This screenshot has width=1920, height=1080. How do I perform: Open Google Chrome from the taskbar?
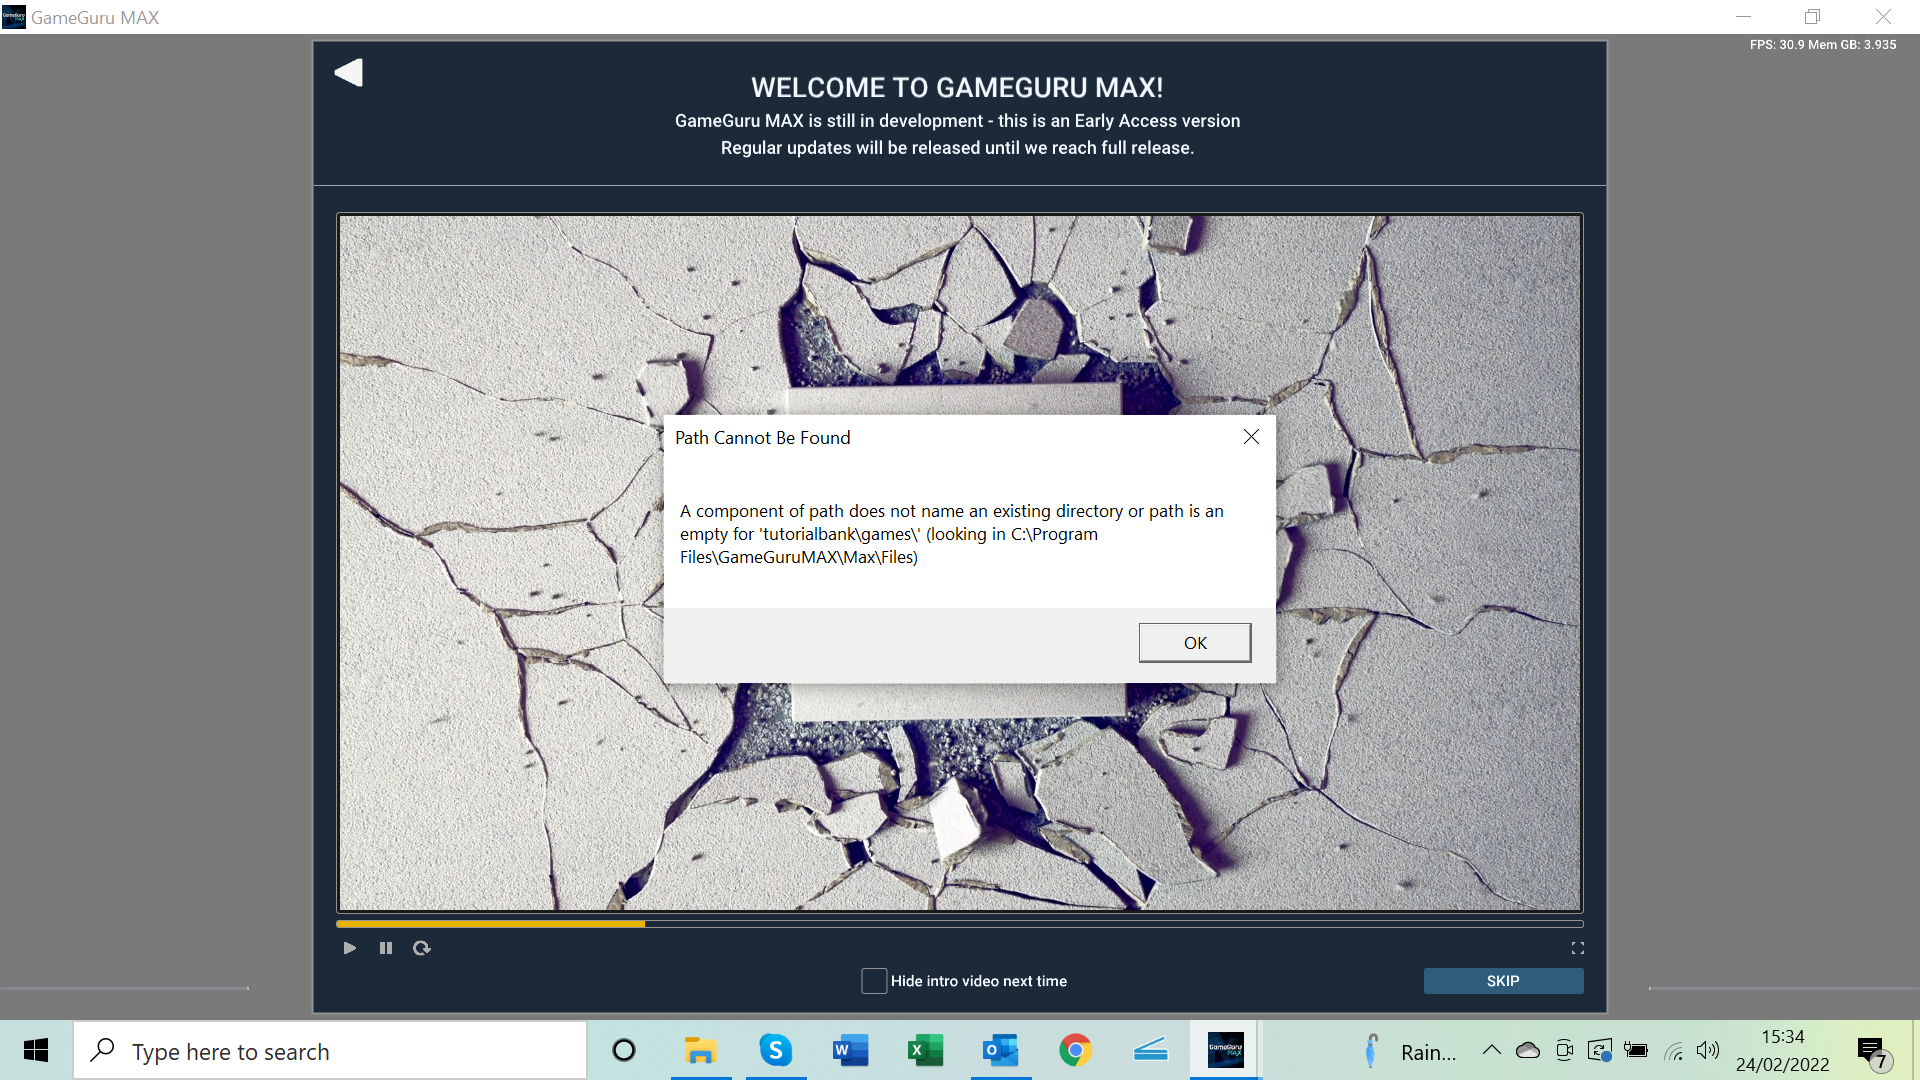tap(1075, 1050)
